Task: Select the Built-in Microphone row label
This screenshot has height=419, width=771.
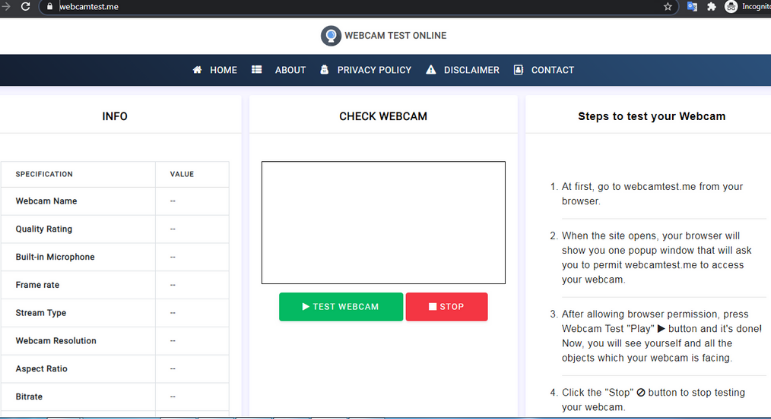Action: click(55, 257)
